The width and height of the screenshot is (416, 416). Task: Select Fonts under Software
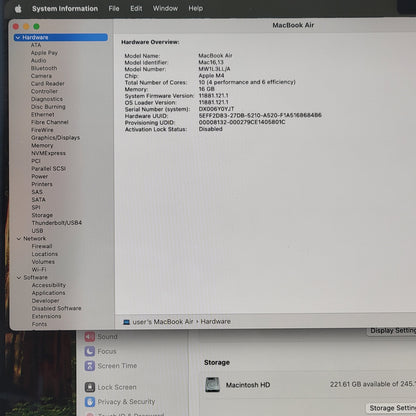click(x=39, y=324)
